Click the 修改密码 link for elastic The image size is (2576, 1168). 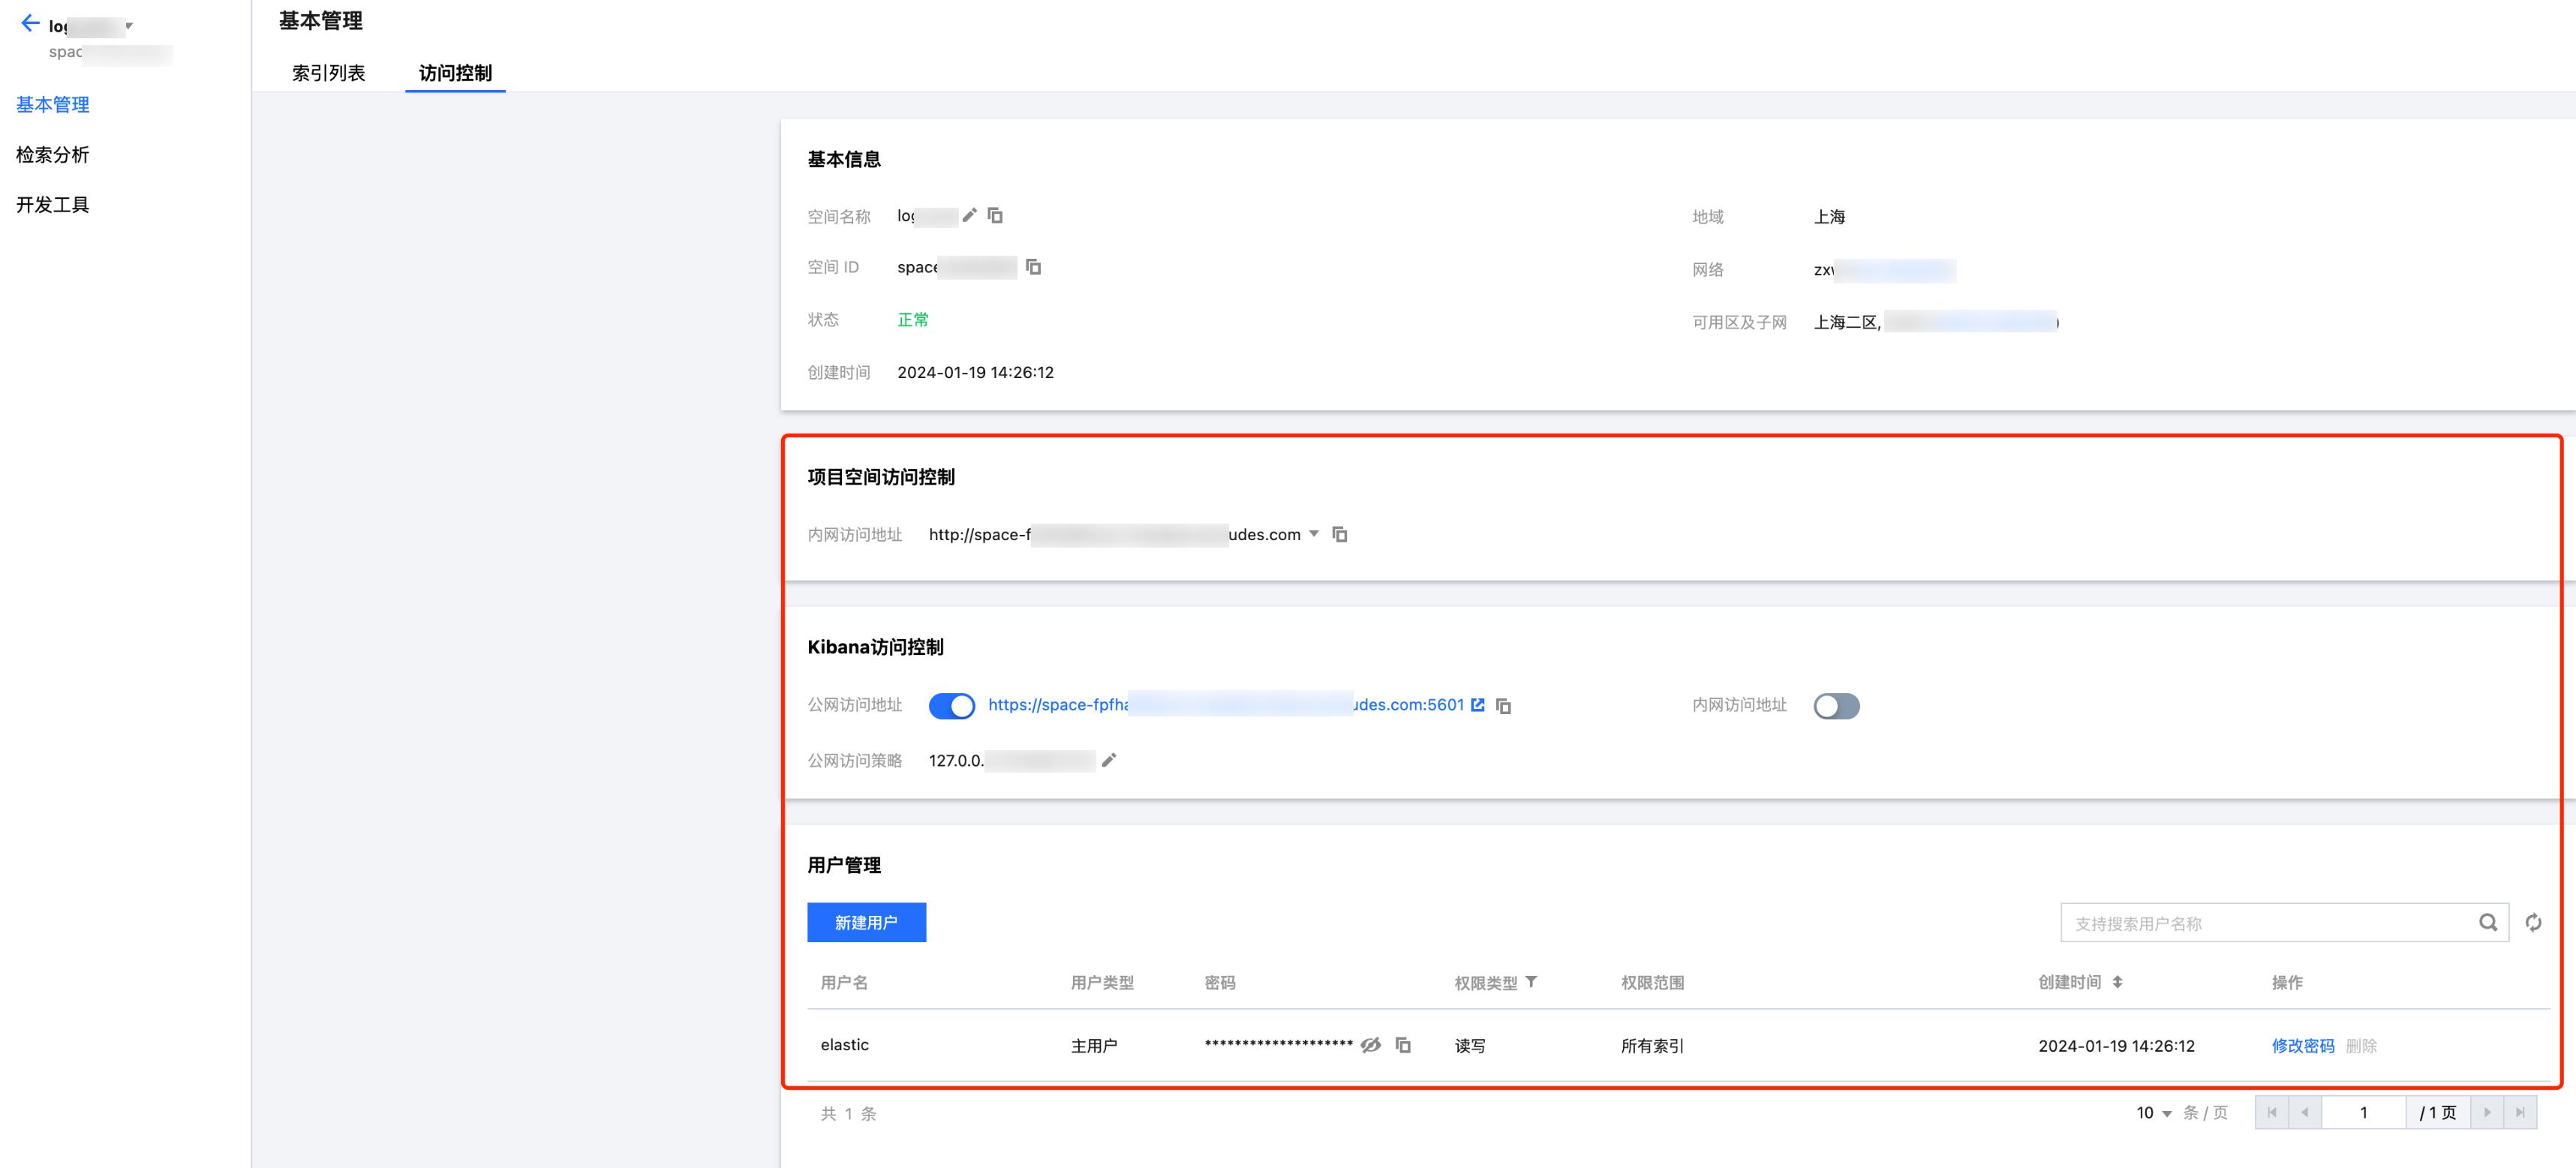point(2302,1045)
